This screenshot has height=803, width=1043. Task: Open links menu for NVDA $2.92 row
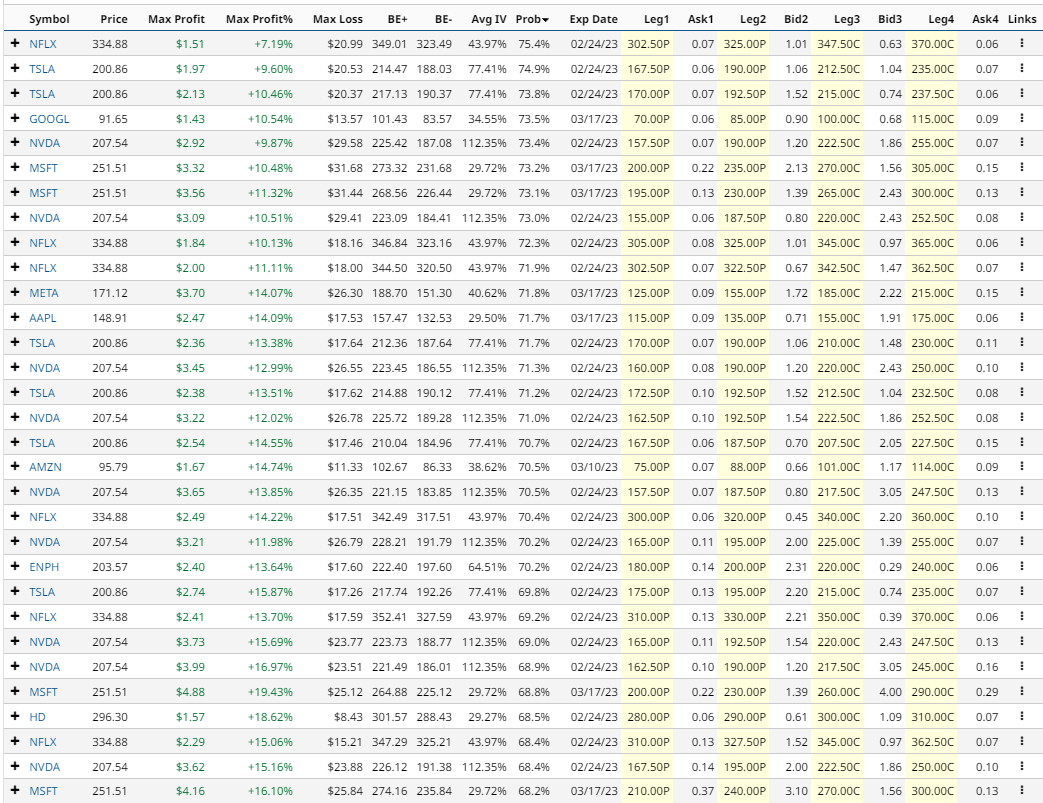[x=1022, y=143]
